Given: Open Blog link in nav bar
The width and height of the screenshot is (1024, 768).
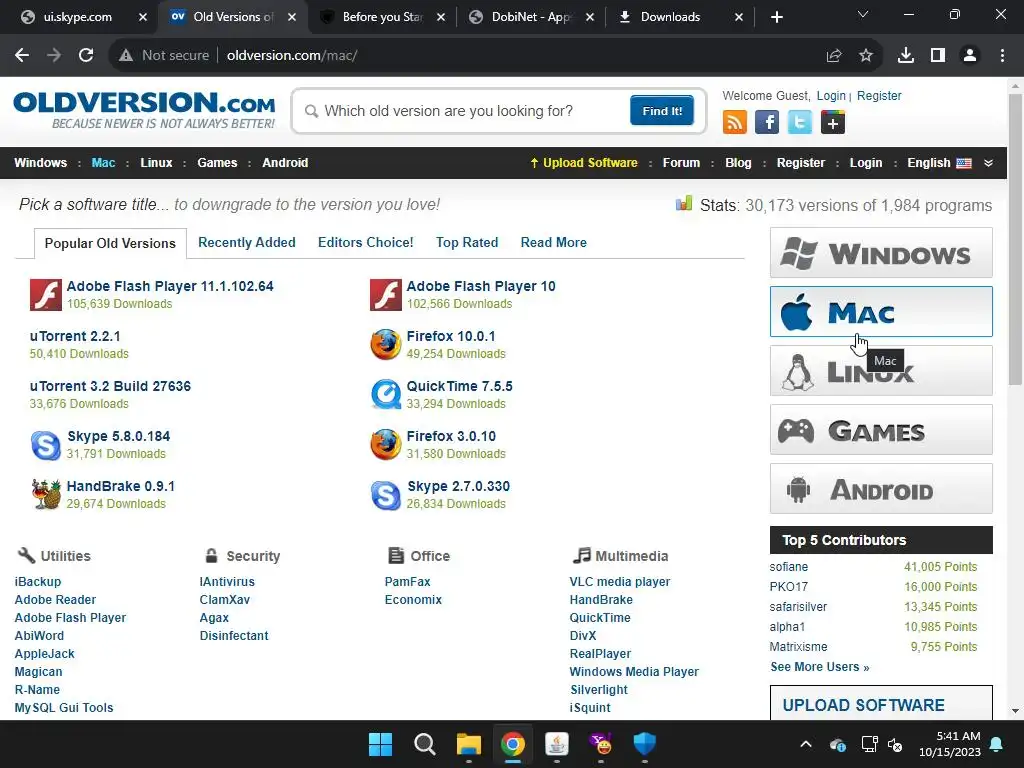Looking at the screenshot, I should click(x=738, y=163).
